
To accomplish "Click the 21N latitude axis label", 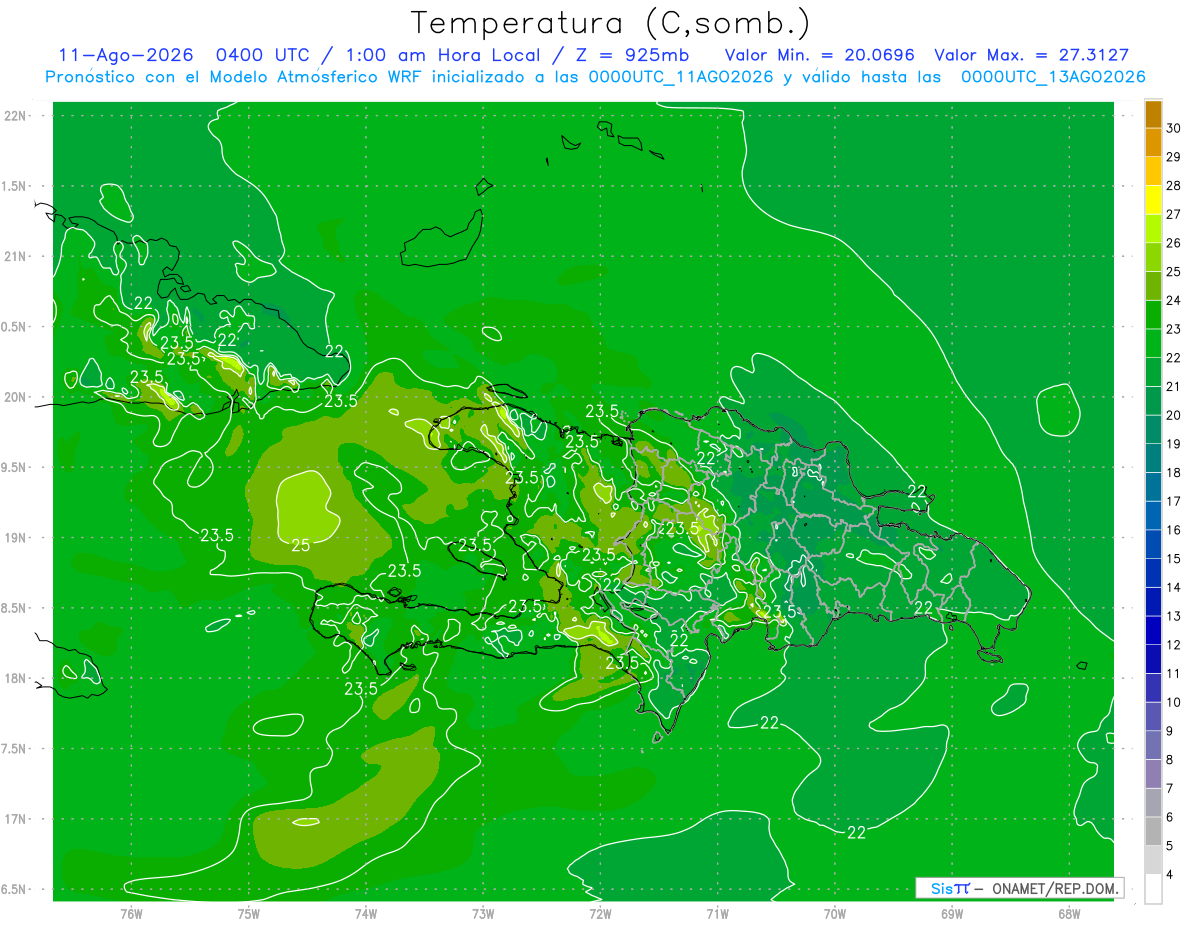I will pyautogui.click(x=17, y=257).
